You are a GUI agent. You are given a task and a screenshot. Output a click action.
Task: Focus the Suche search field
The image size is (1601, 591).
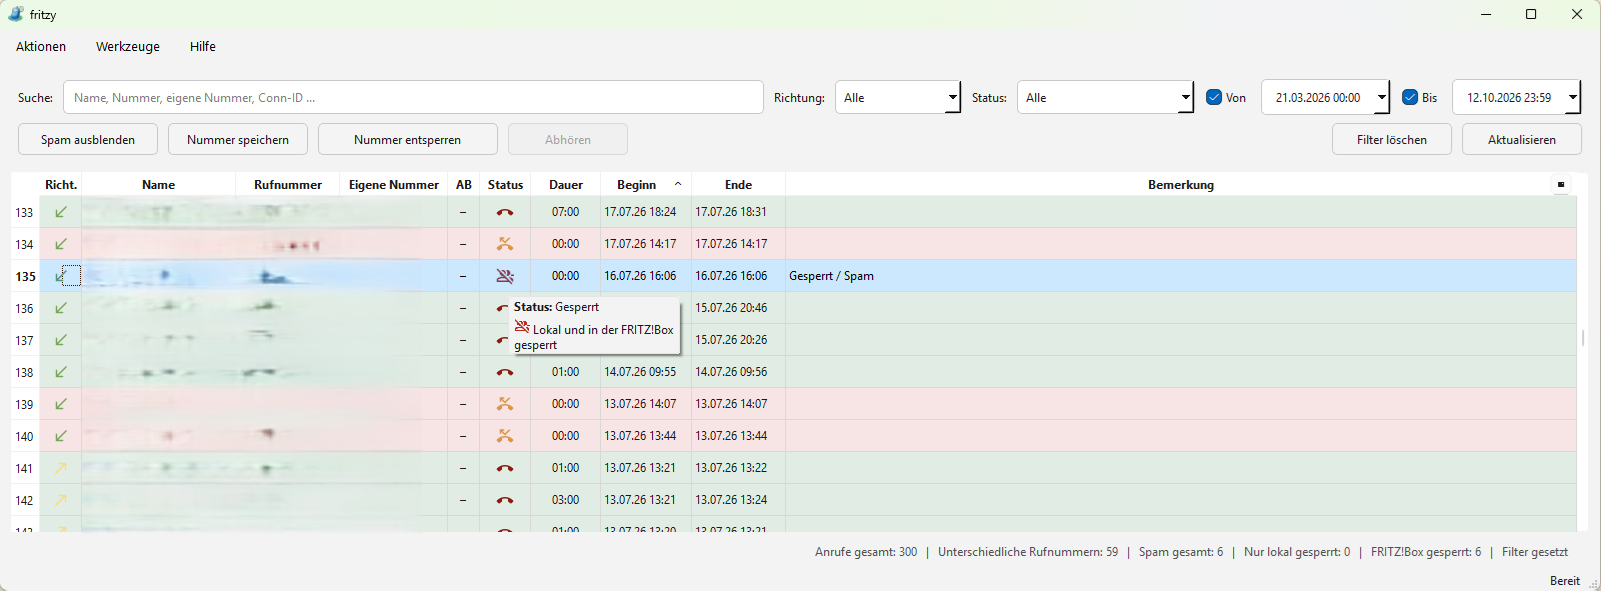tap(413, 97)
